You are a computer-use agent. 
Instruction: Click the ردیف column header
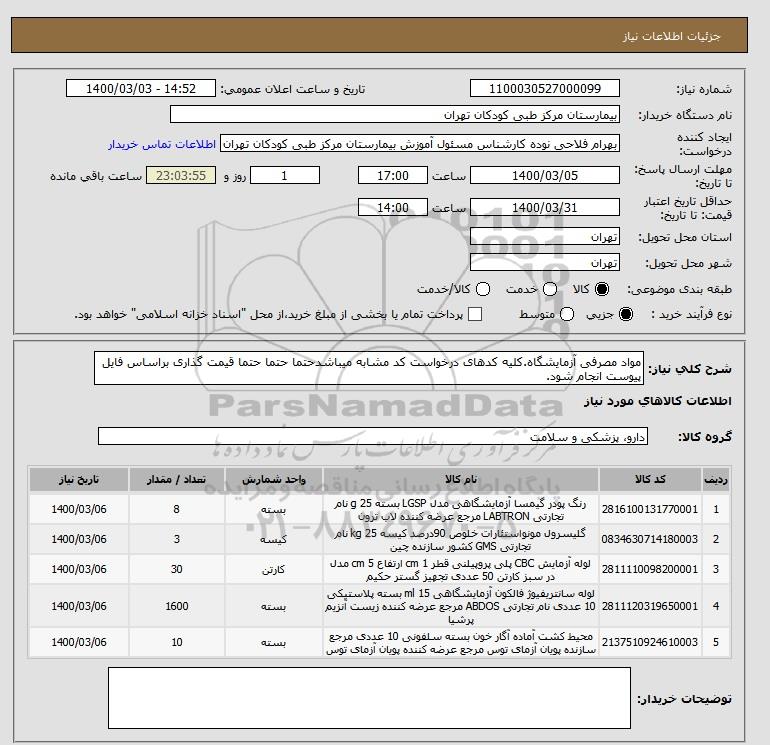pos(716,479)
